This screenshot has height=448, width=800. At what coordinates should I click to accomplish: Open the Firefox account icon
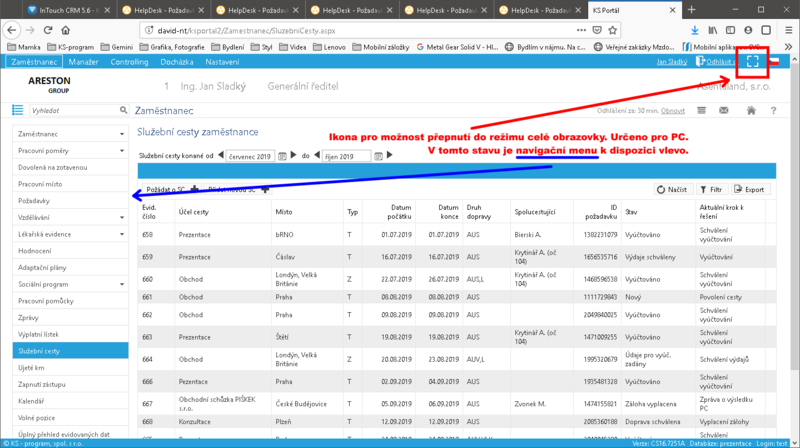click(x=748, y=30)
